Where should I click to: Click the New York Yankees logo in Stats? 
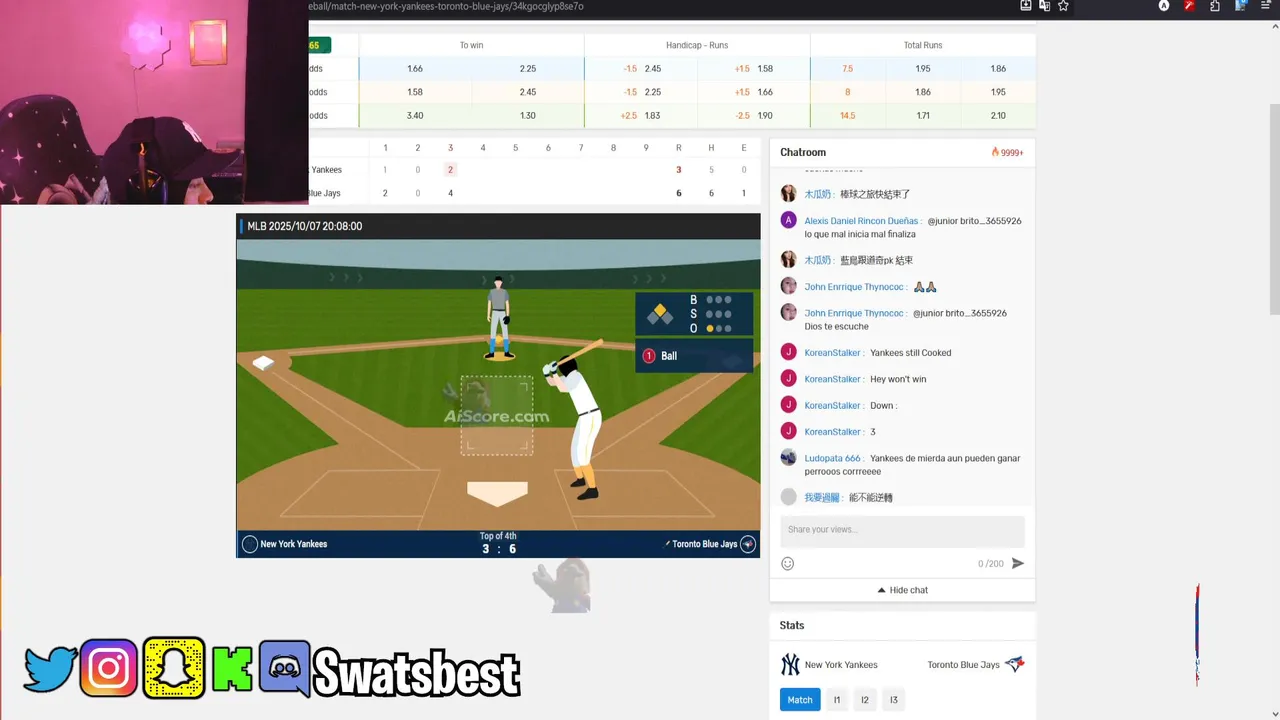tap(790, 665)
